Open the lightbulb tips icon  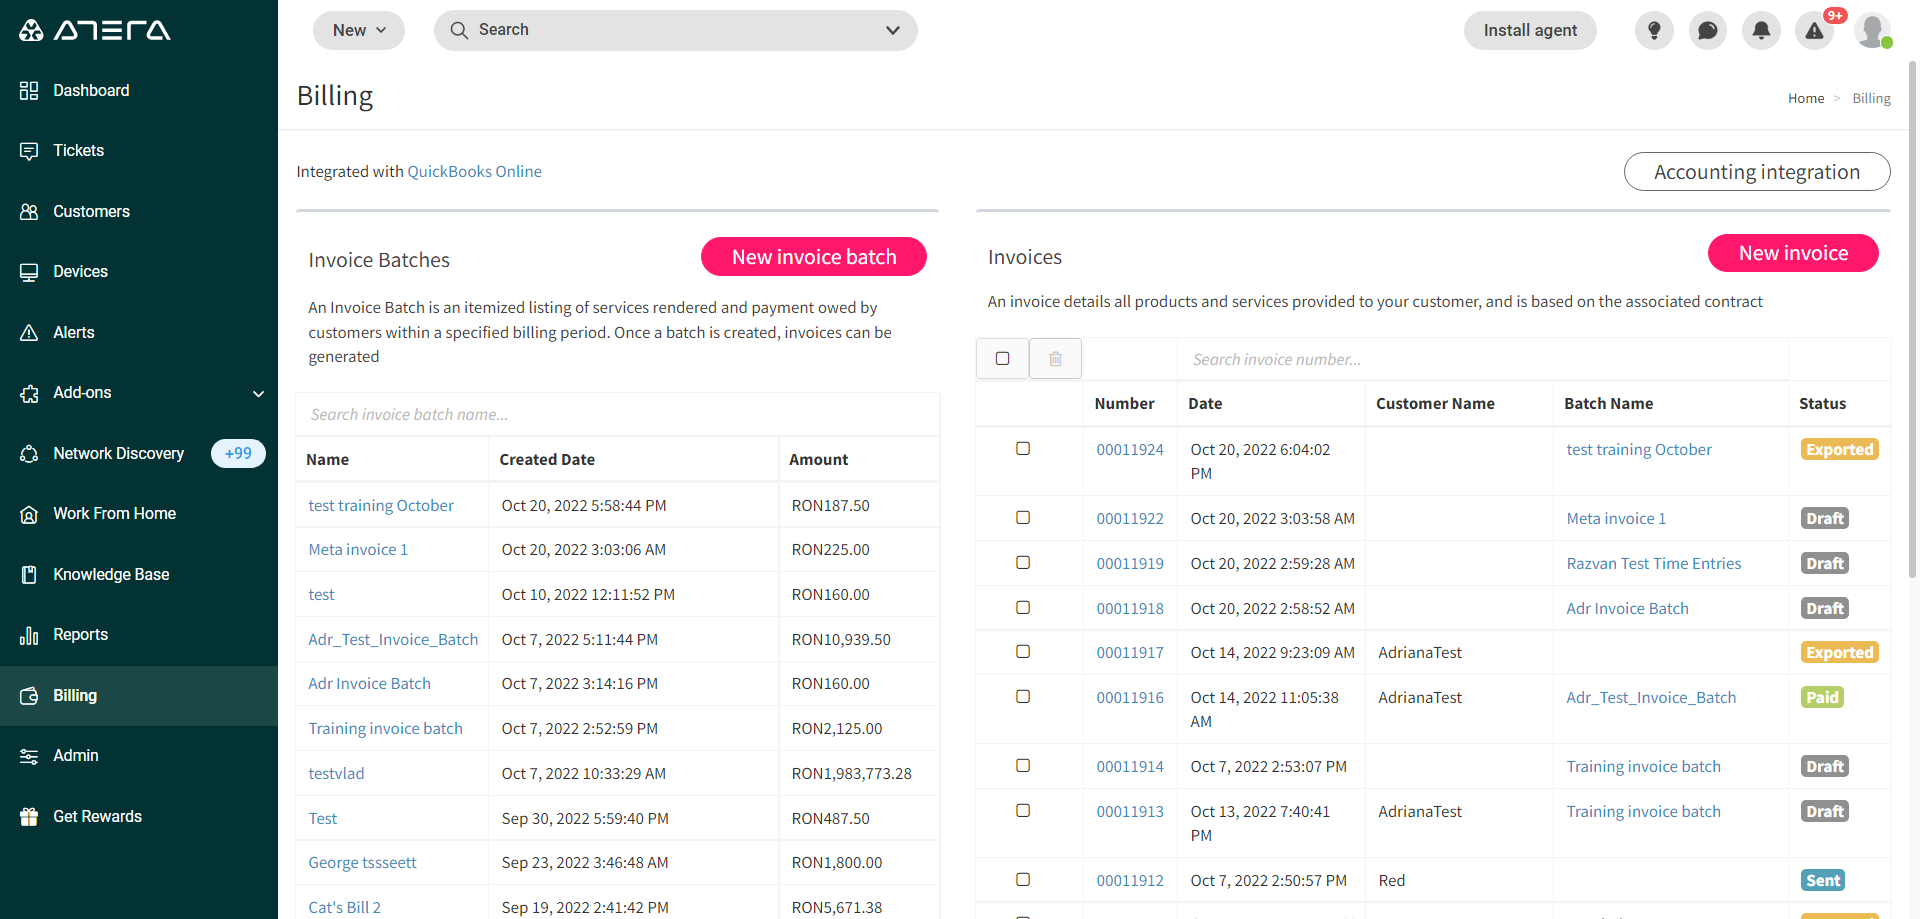[1654, 30]
